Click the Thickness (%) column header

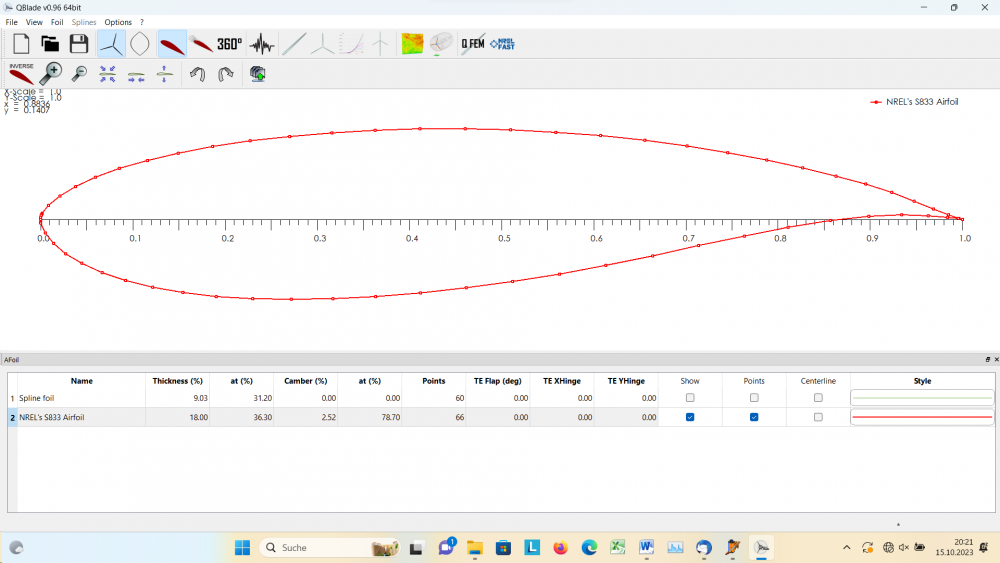coord(178,381)
